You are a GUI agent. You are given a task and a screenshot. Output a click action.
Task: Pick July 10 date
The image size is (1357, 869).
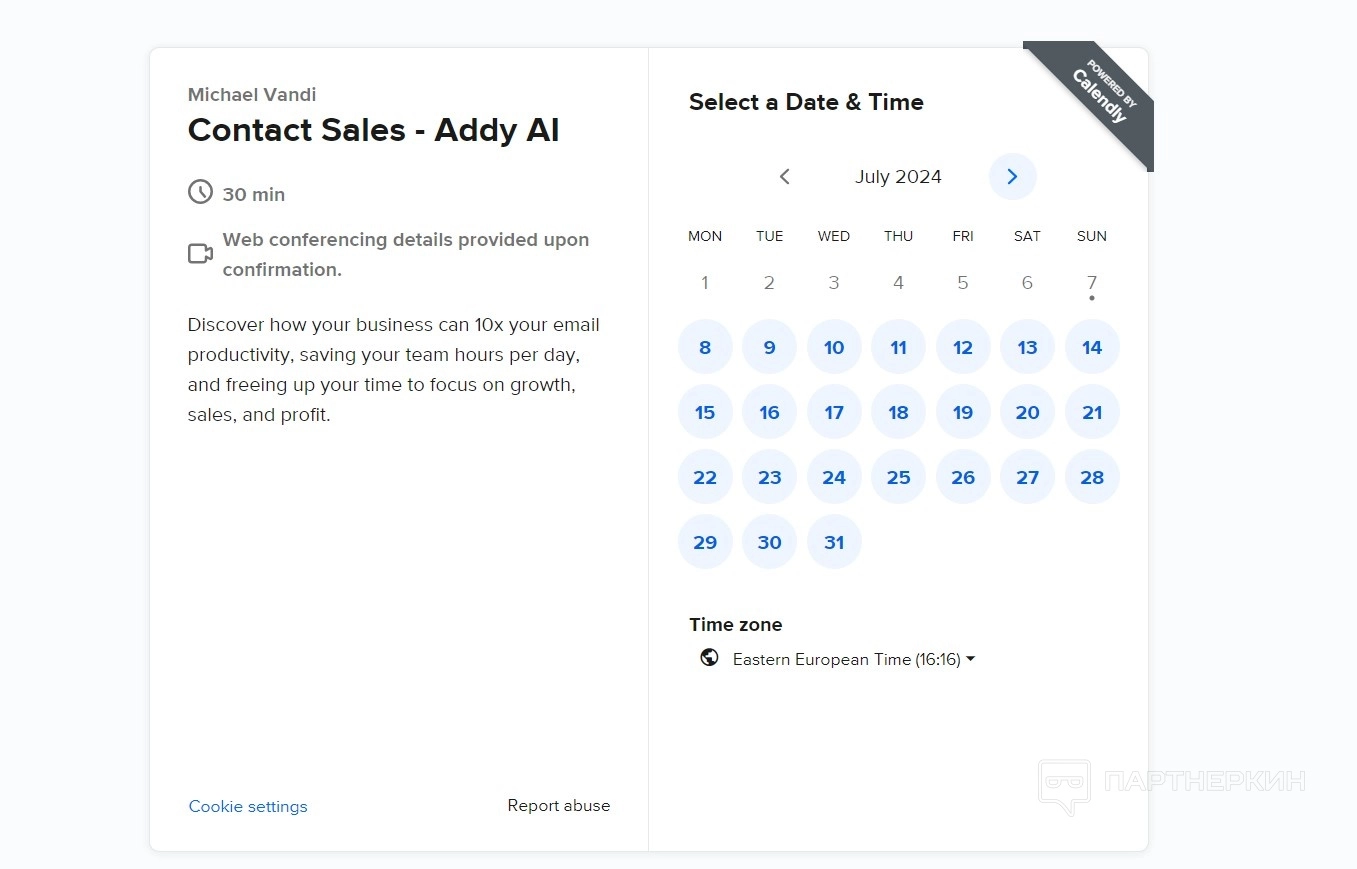pos(834,348)
